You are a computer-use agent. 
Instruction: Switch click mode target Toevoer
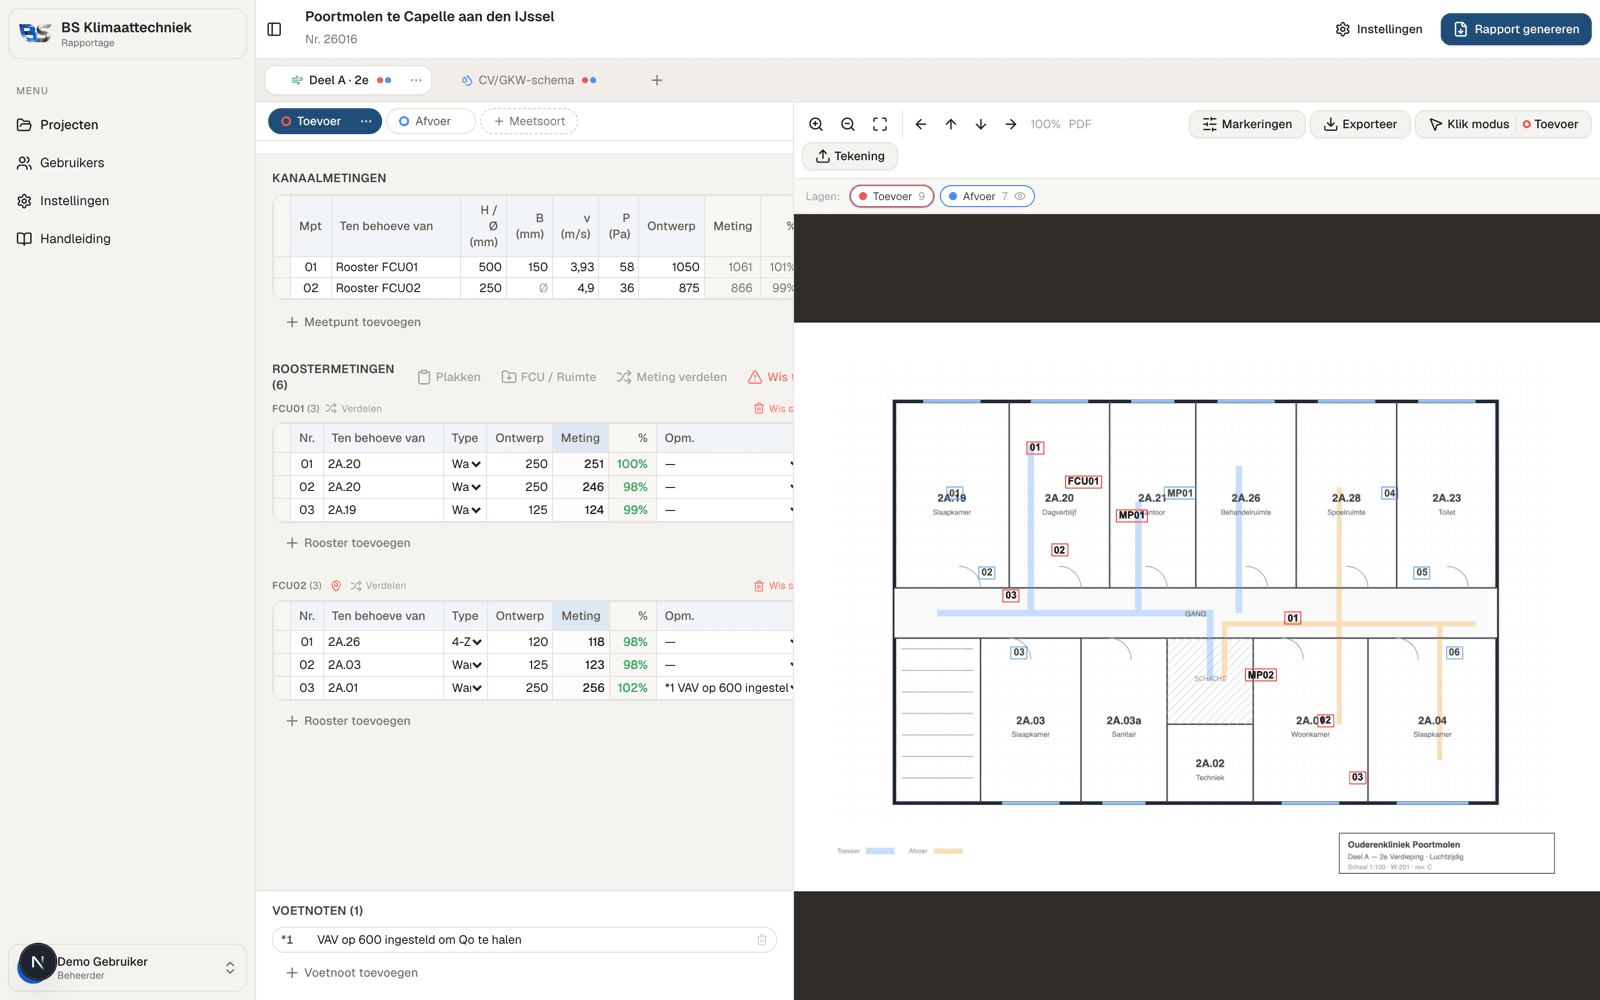1551,124
